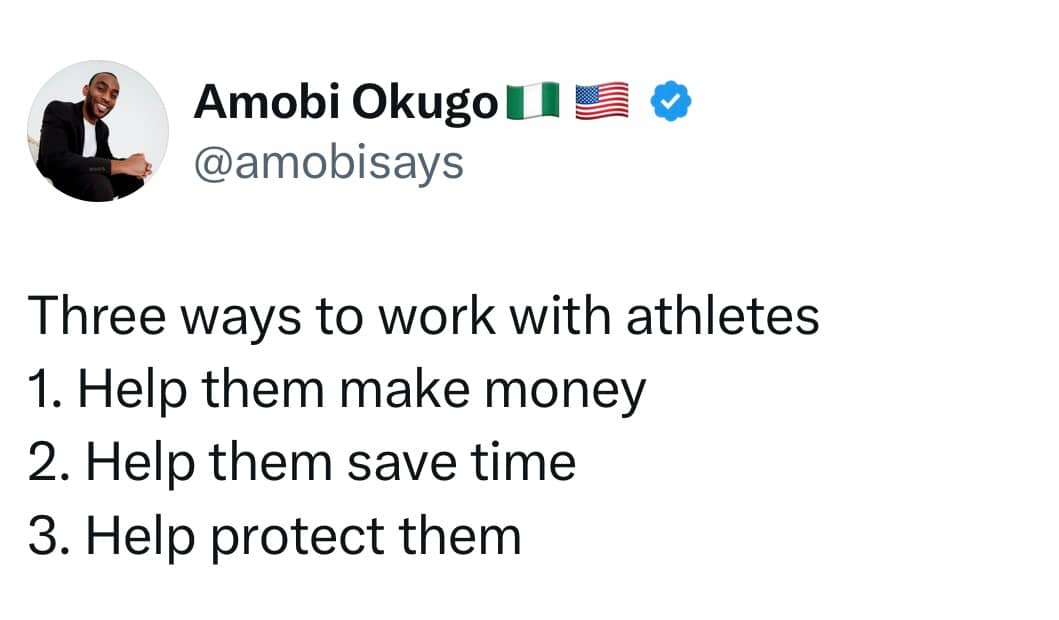Click the word "work" in the tweet

pyautogui.click(x=436, y=316)
